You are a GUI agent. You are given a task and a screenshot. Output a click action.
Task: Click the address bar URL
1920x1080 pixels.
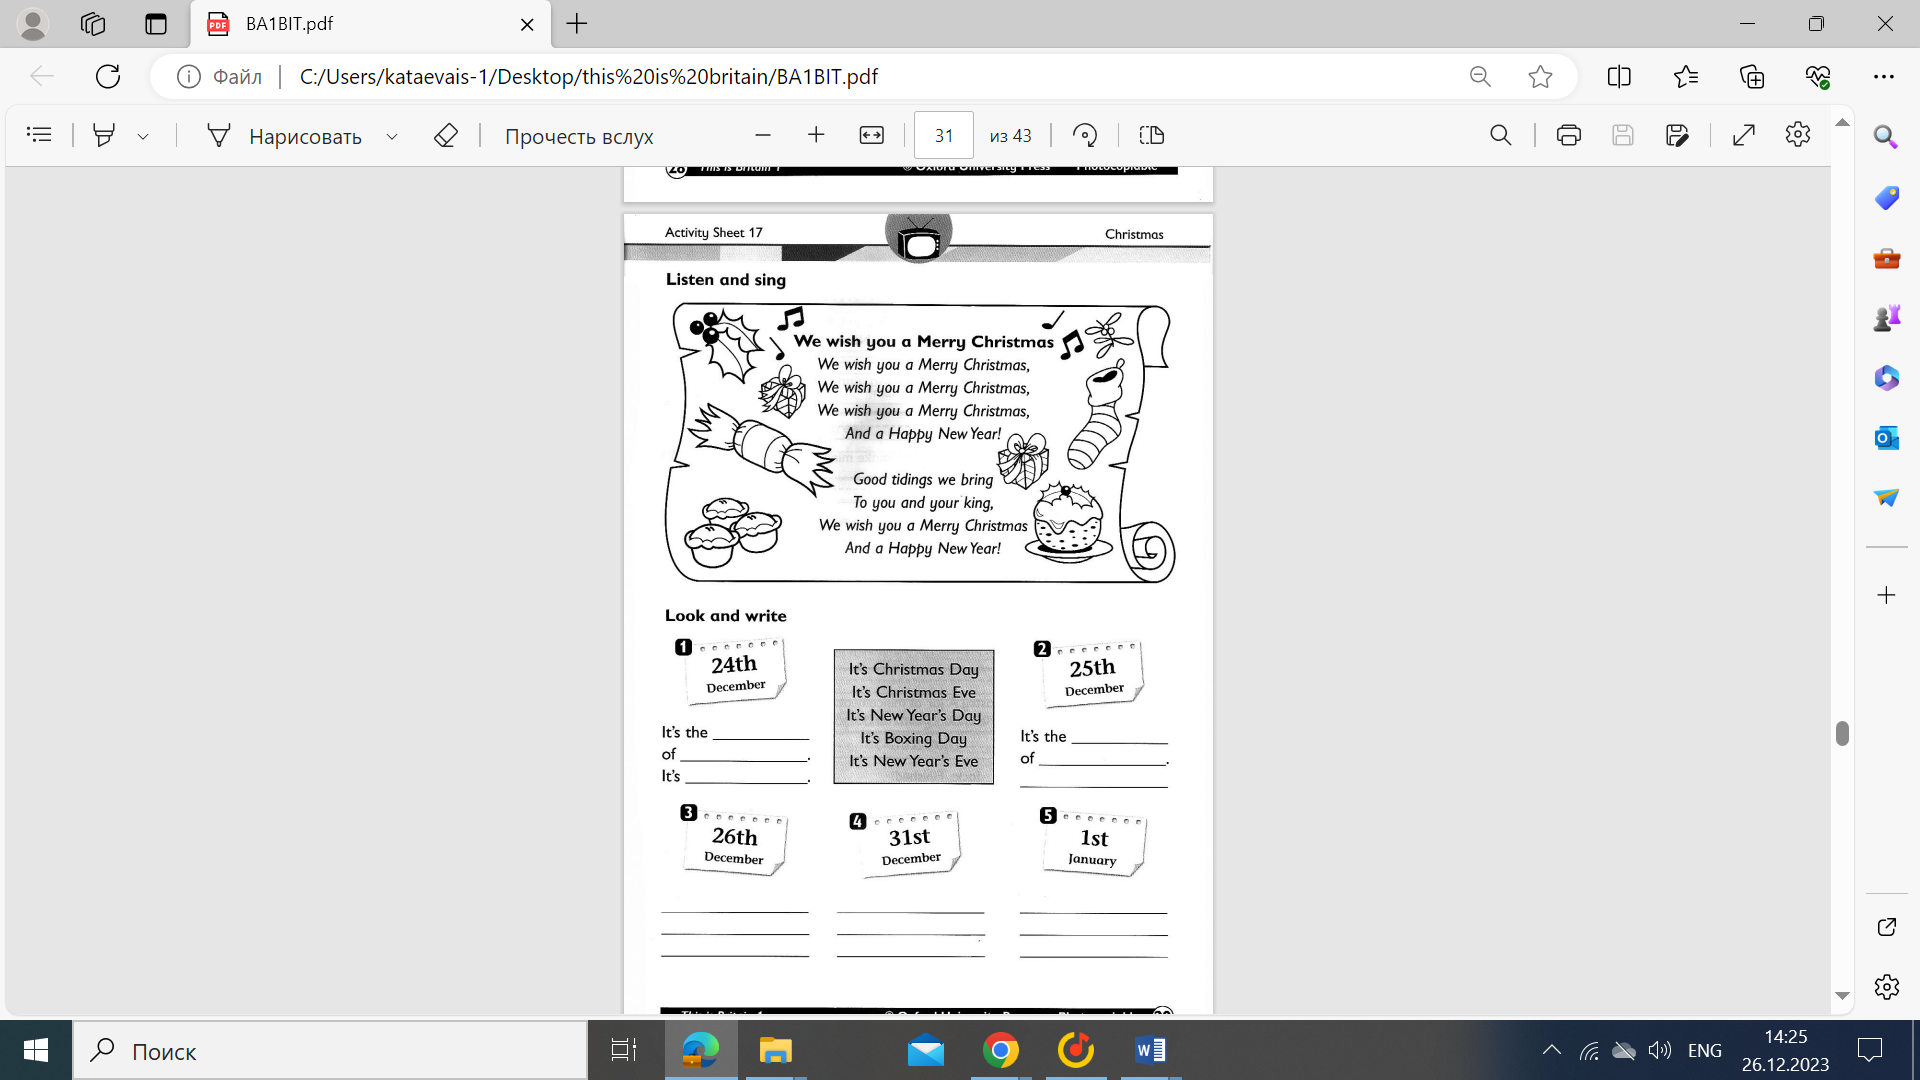point(588,77)
